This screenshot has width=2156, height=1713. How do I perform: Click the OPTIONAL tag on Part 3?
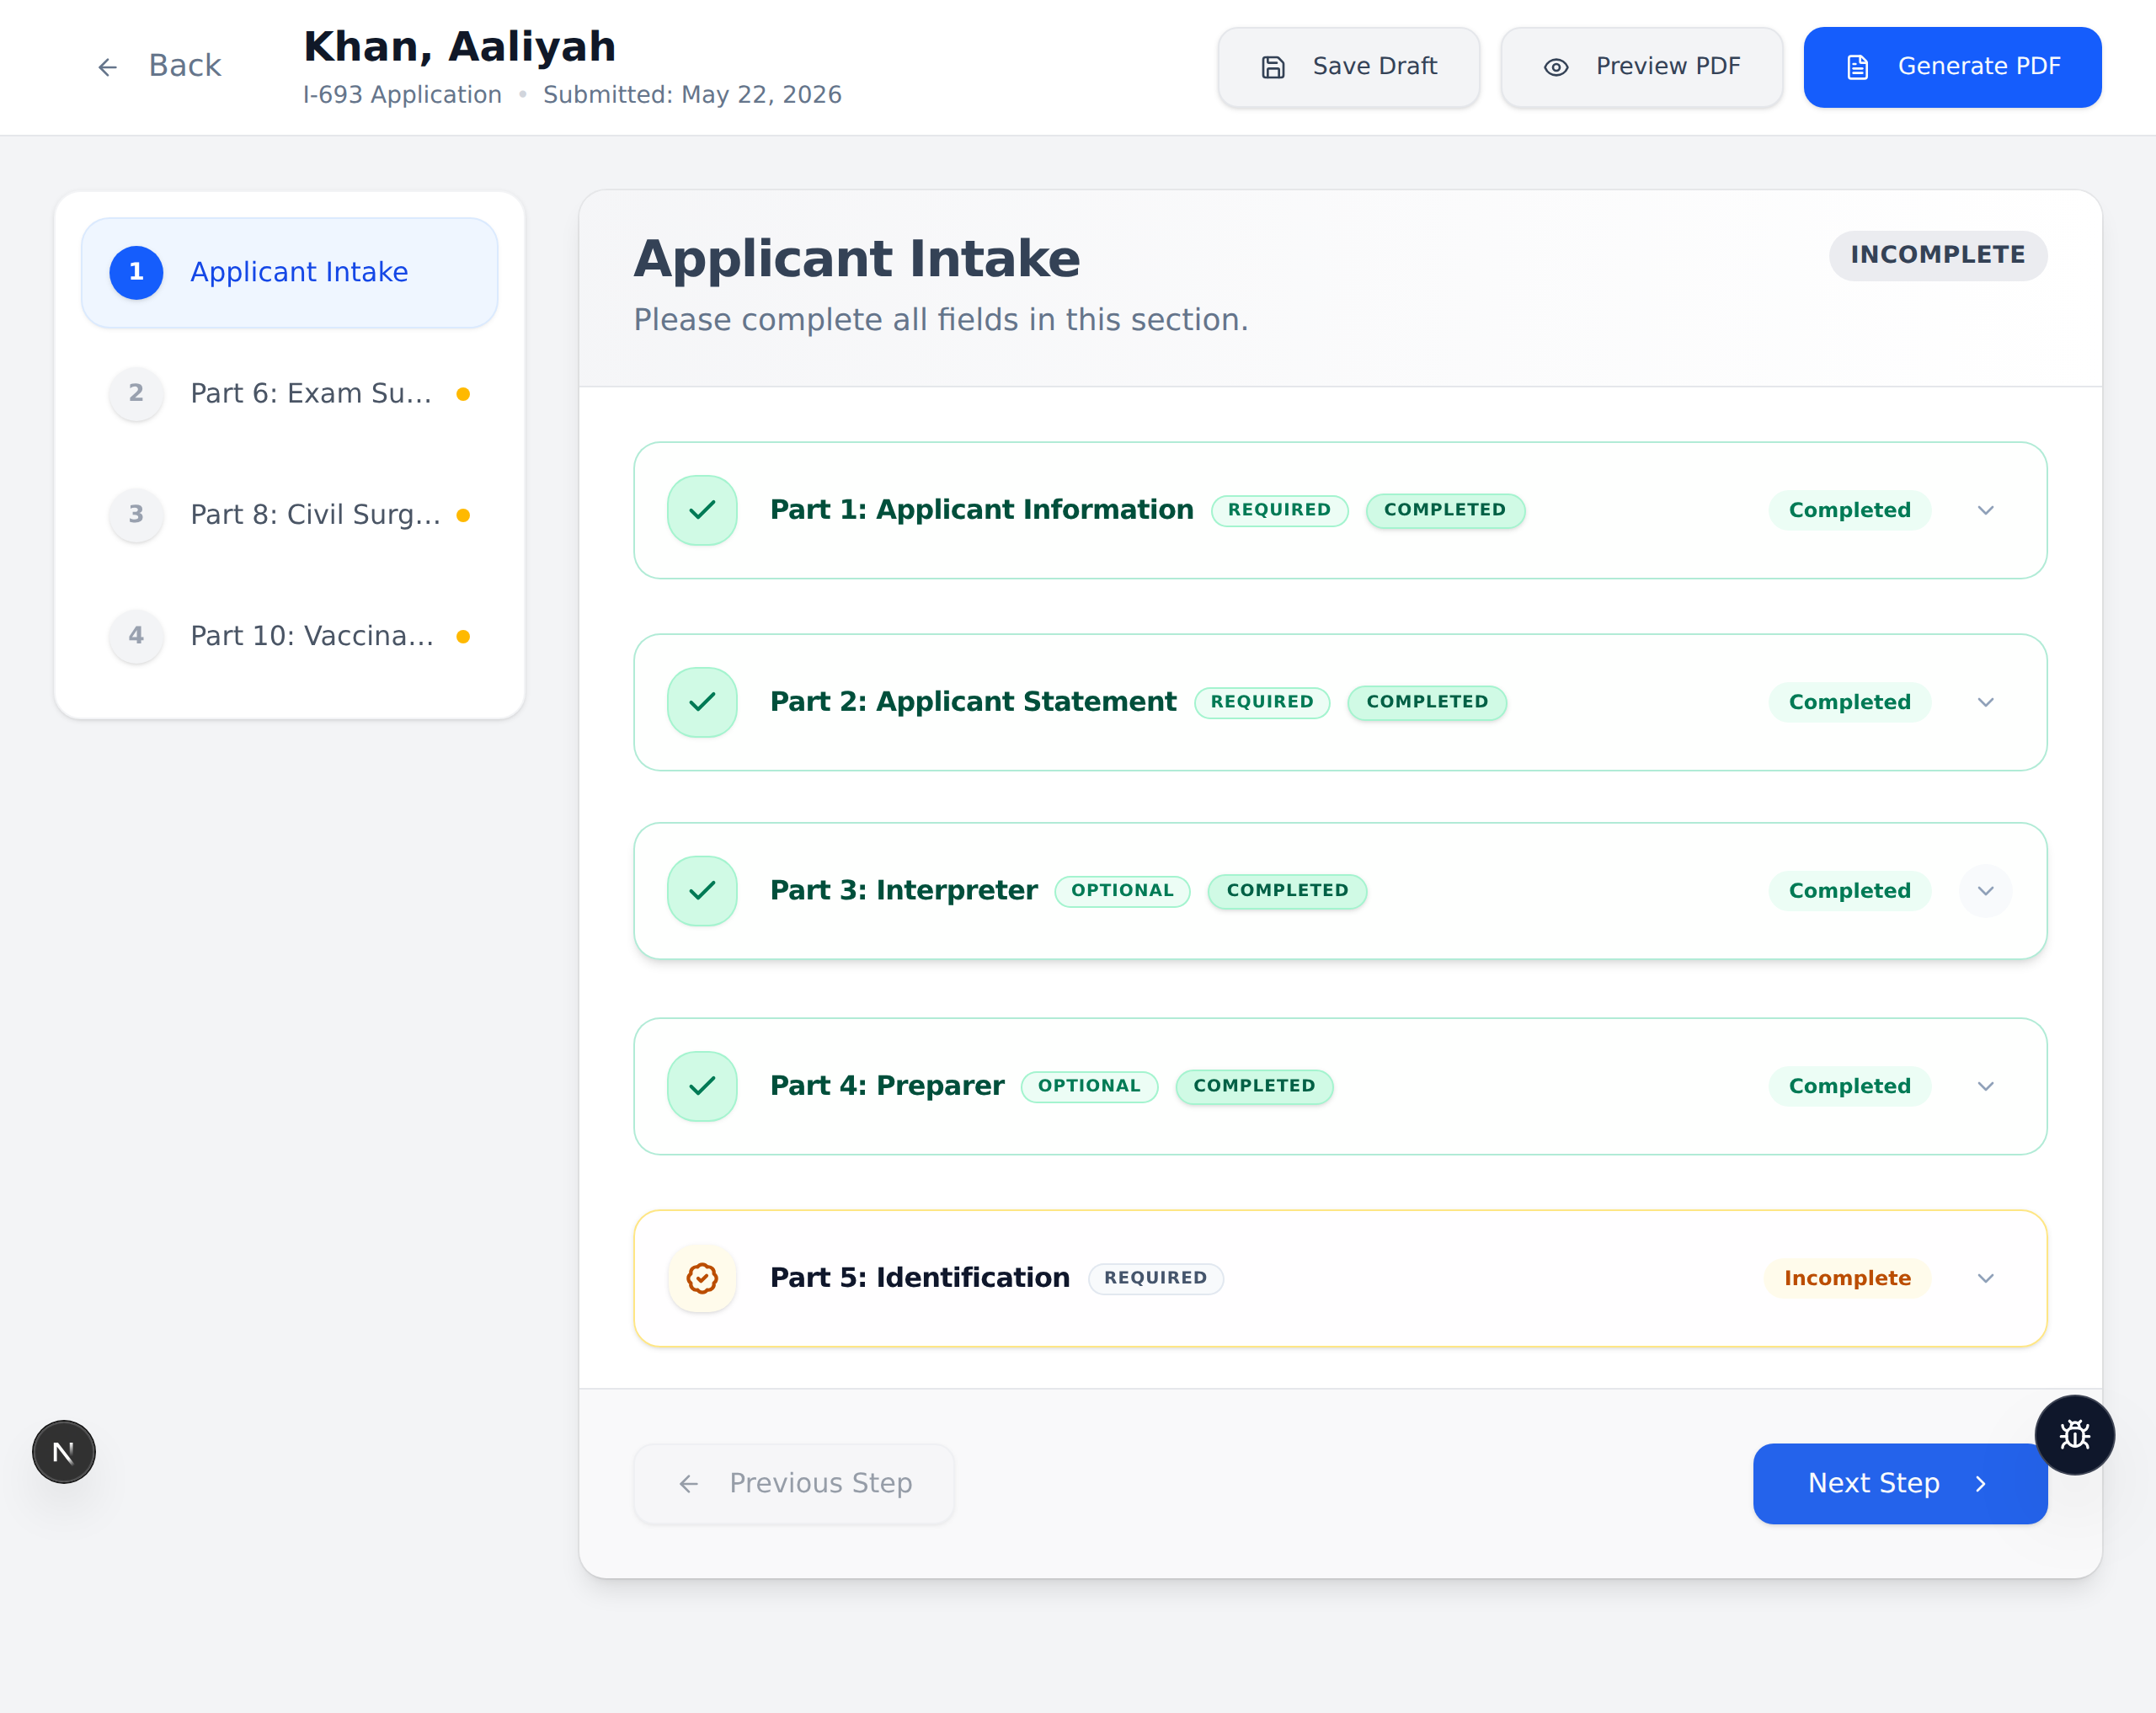tap(1122, 891)
